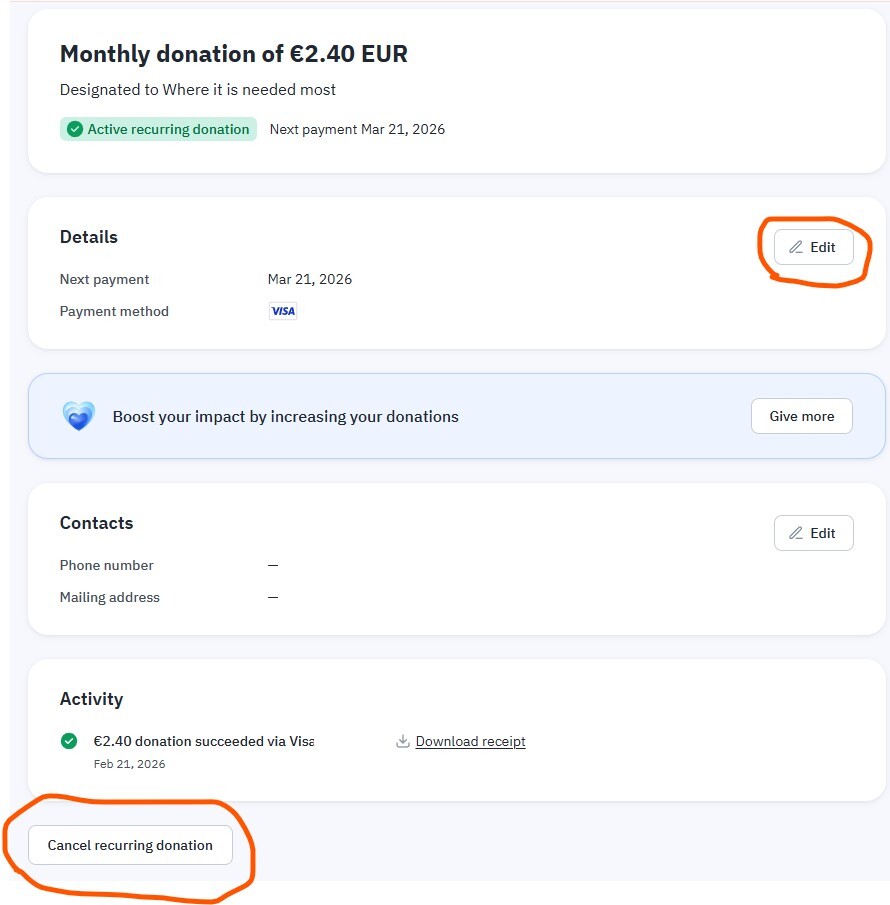Click the pencil icon in Details Edit button
890x905 pixels.
coord(796,247)
